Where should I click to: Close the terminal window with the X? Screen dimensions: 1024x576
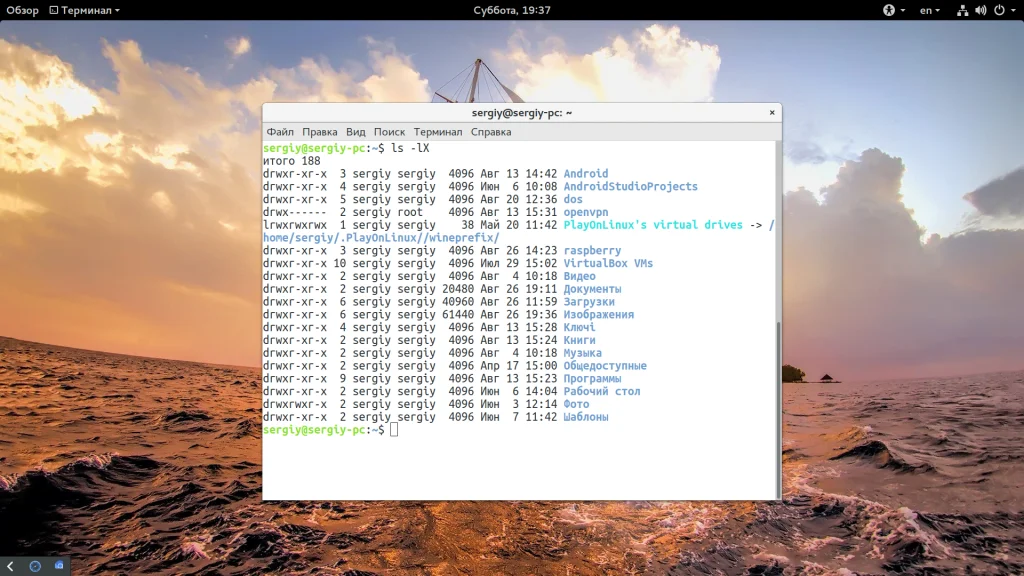(x=771, y=113)
